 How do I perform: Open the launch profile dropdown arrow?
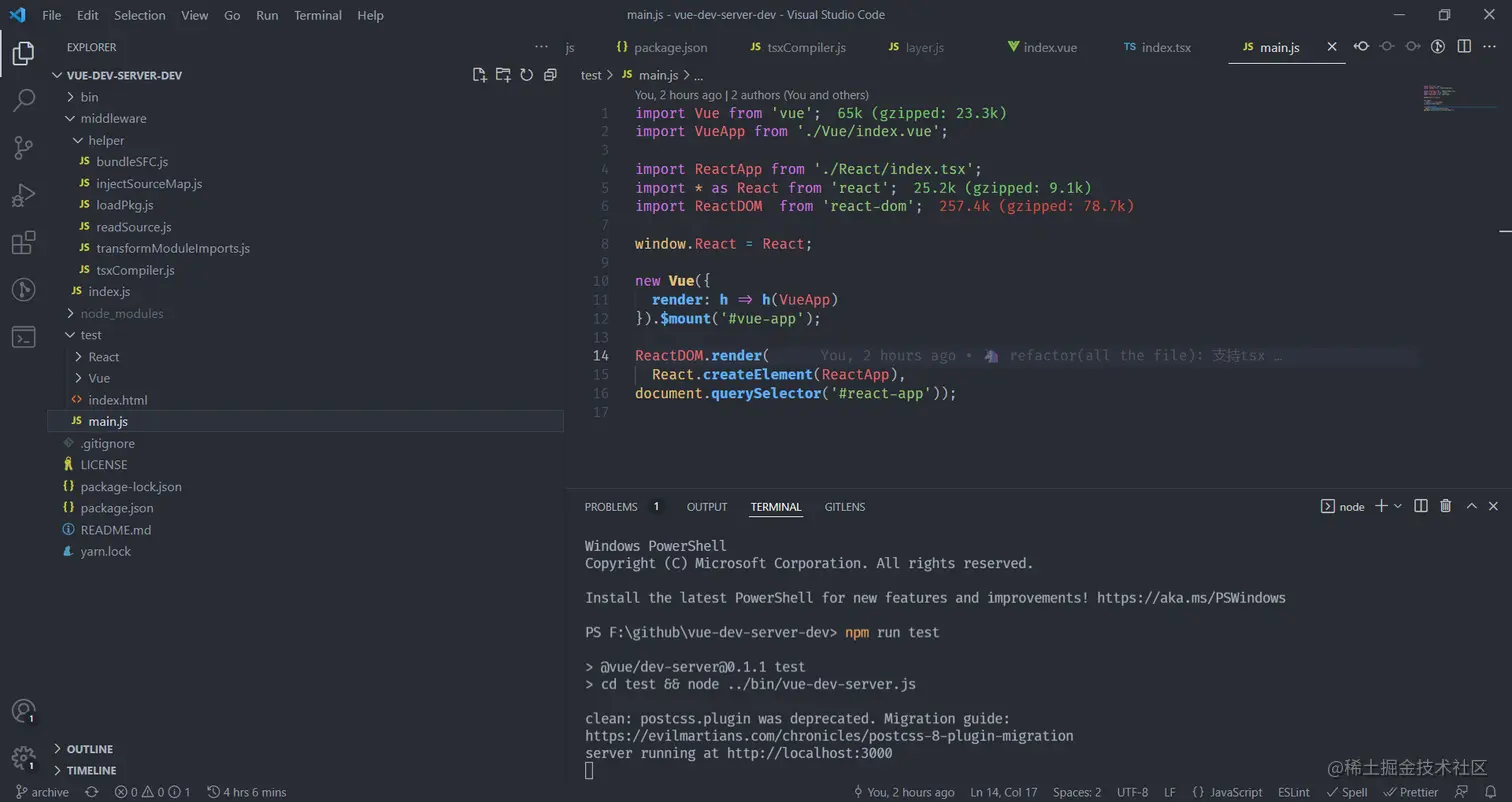pos(1398,506)
